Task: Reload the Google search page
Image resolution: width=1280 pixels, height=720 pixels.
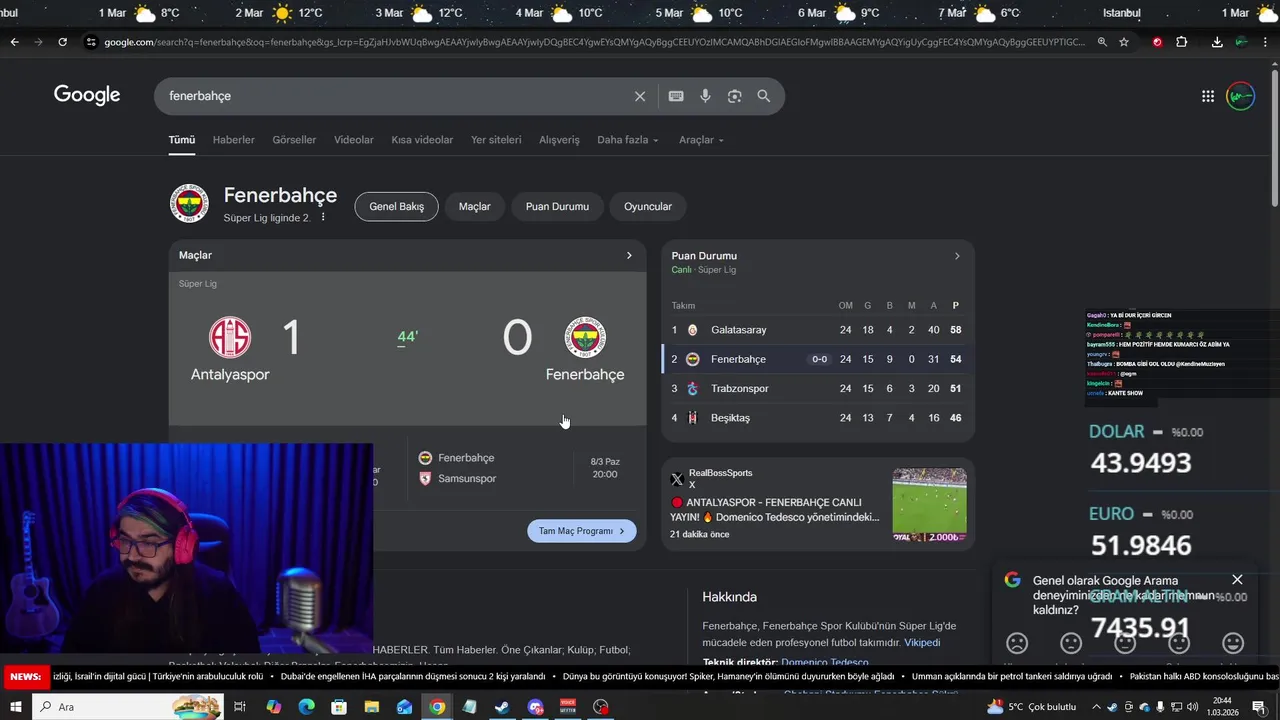Action: click(62, 42)
